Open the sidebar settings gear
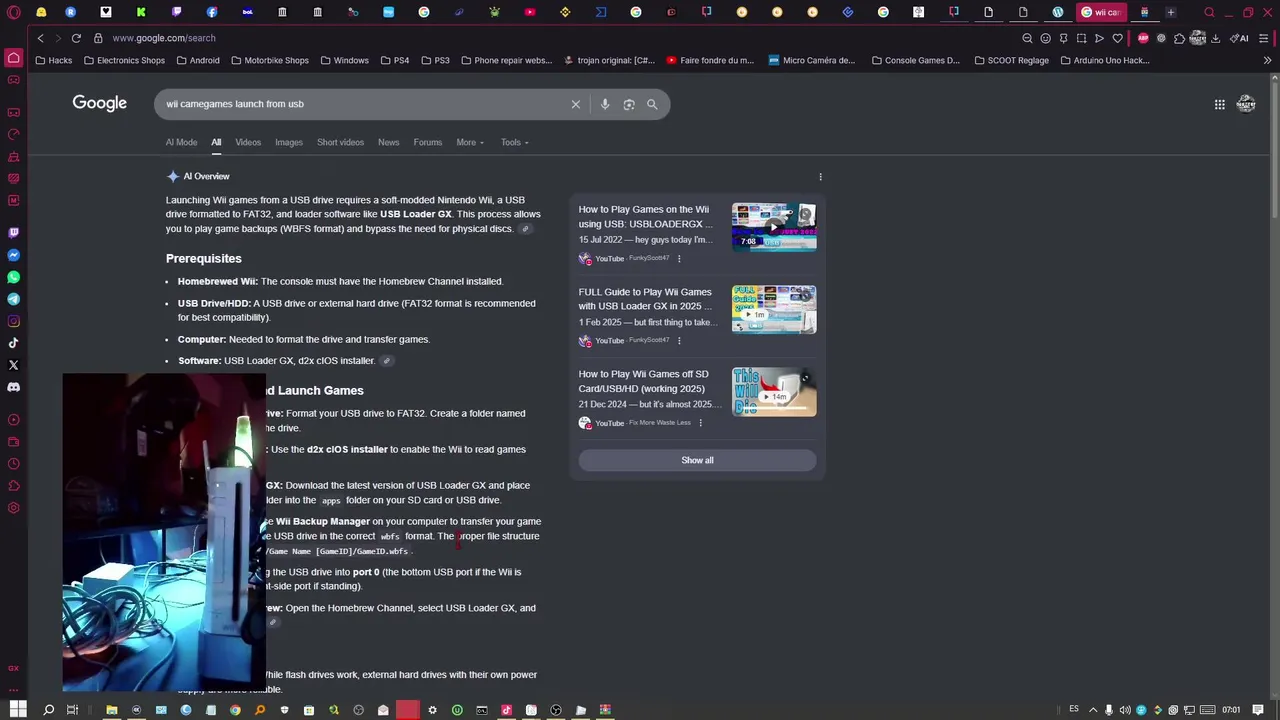The width and height of the screenshot is (1280, 720). point(13,508)
